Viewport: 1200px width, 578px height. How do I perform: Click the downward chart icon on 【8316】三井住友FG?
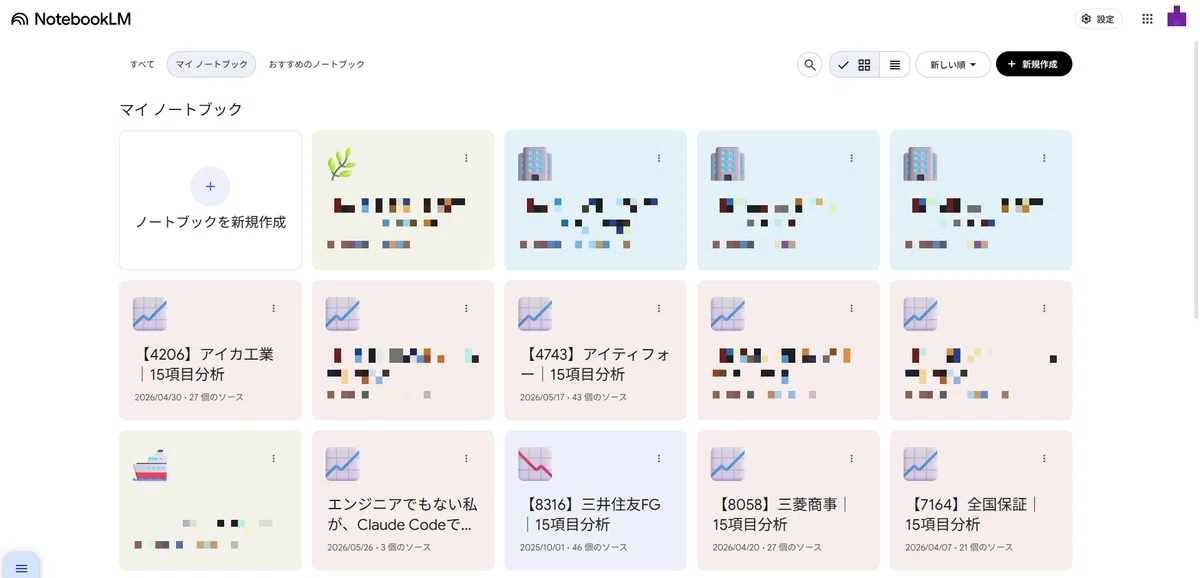pyautogui.click(x=535, y=464)
